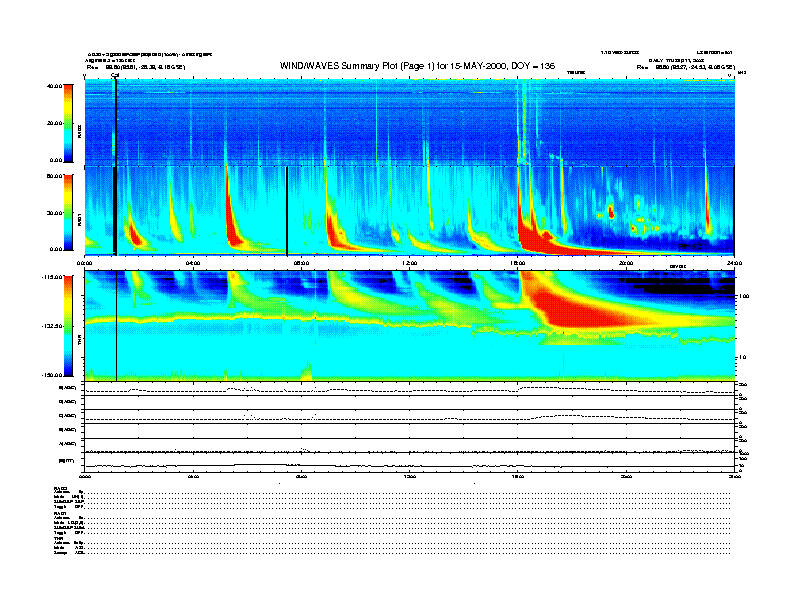Click the 20:00 time label under RAD1

point(626,263)
